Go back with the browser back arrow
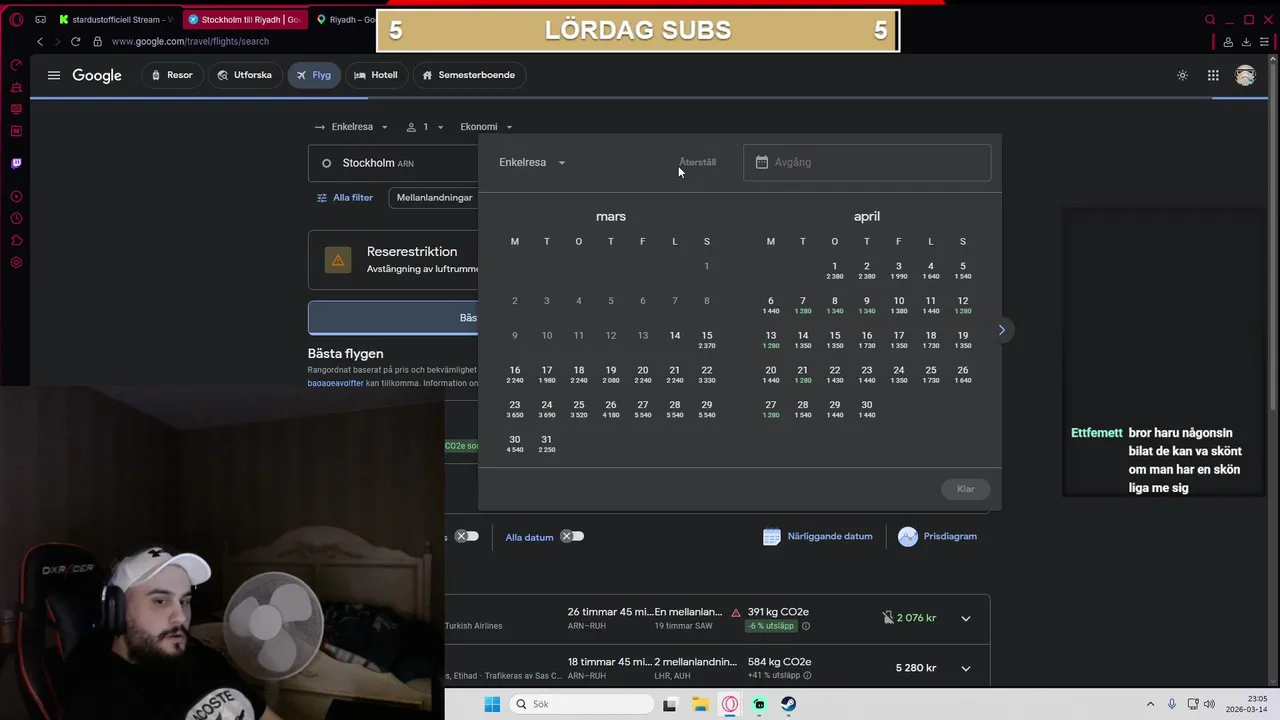 click(x=40, y=41)
